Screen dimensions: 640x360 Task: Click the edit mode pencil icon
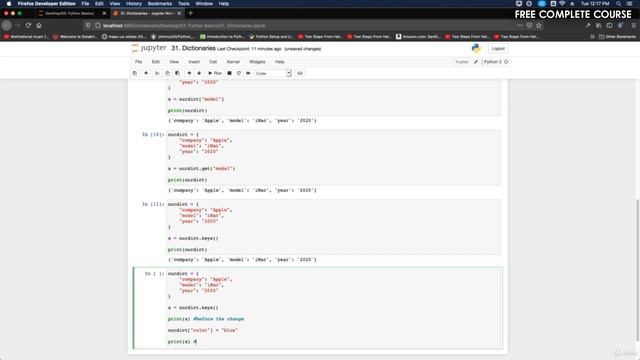pyautogui.click(x=476, y=62)
